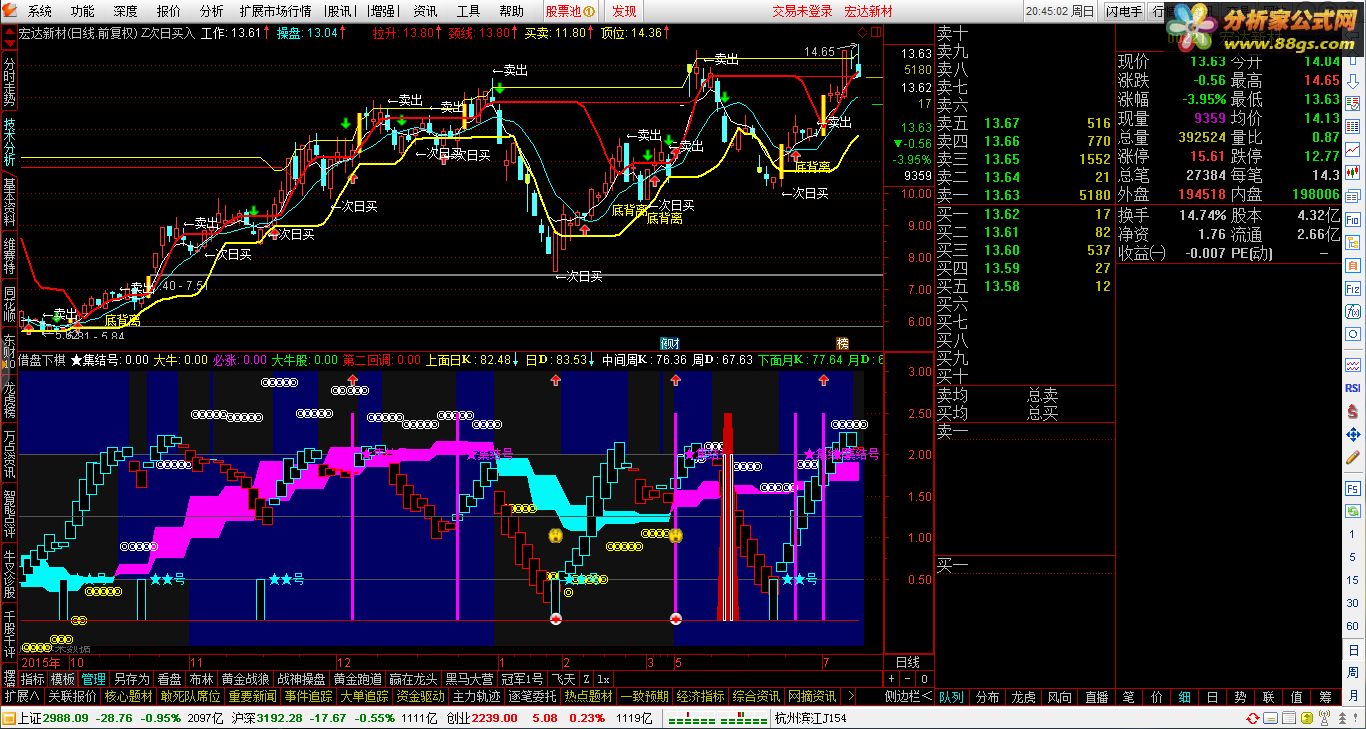Click the 卖一 price 13.63
The height and width of the screenshot is (729, 1366).
1002,196
